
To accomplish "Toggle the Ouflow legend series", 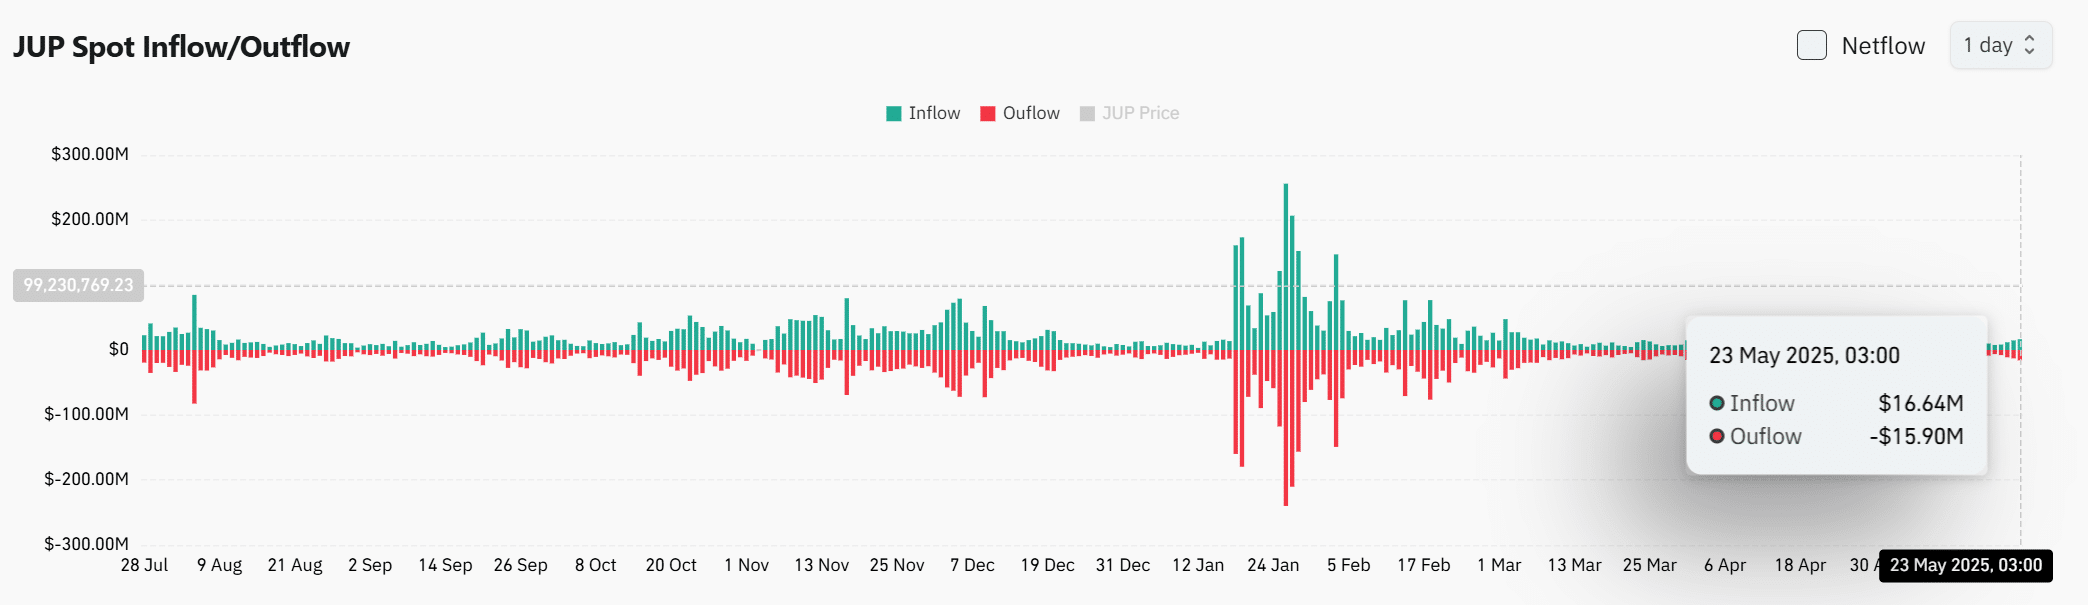I will [x=1020, y=113].
